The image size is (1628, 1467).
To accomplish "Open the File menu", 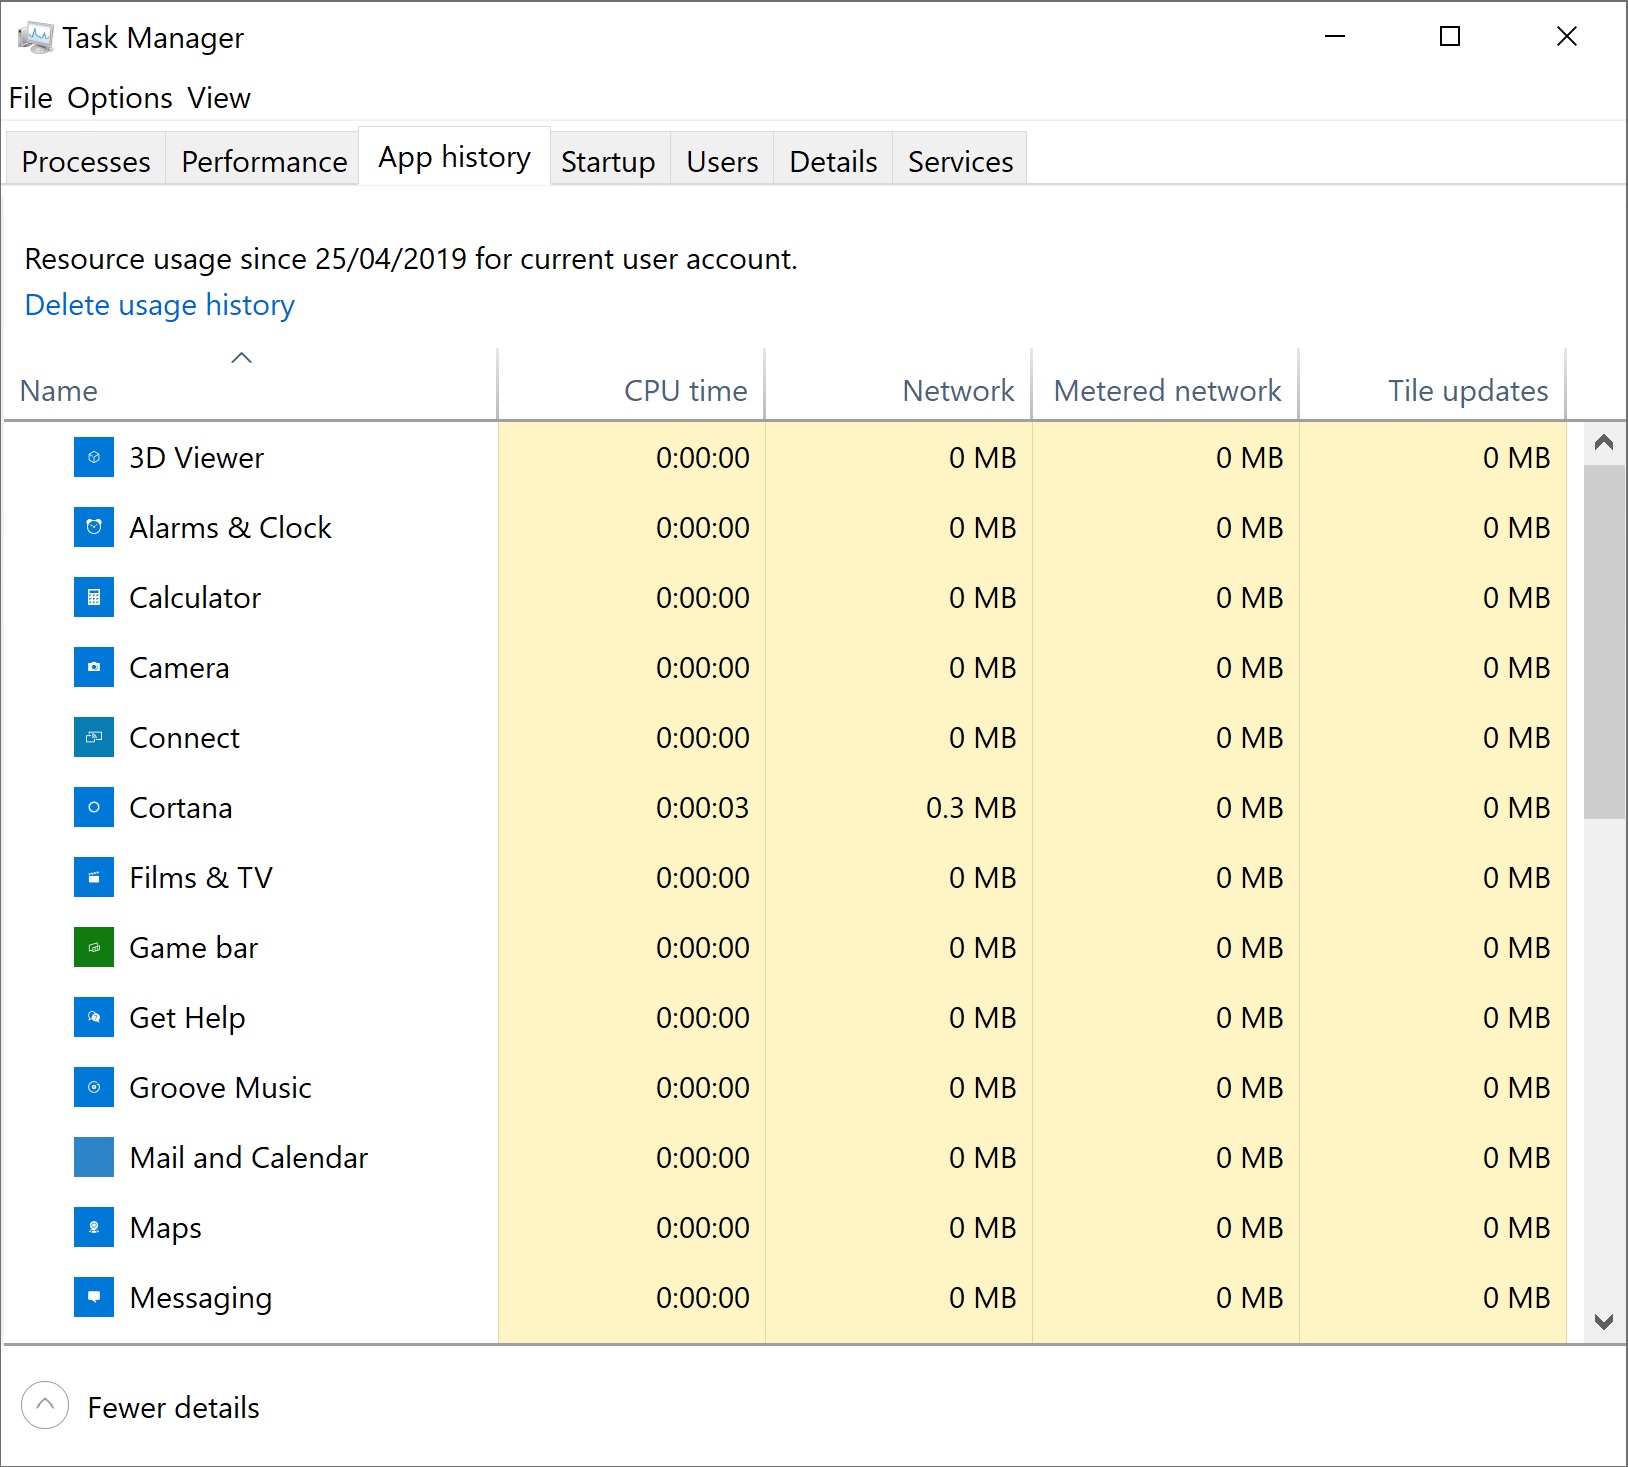I will (x=30, y=98).
